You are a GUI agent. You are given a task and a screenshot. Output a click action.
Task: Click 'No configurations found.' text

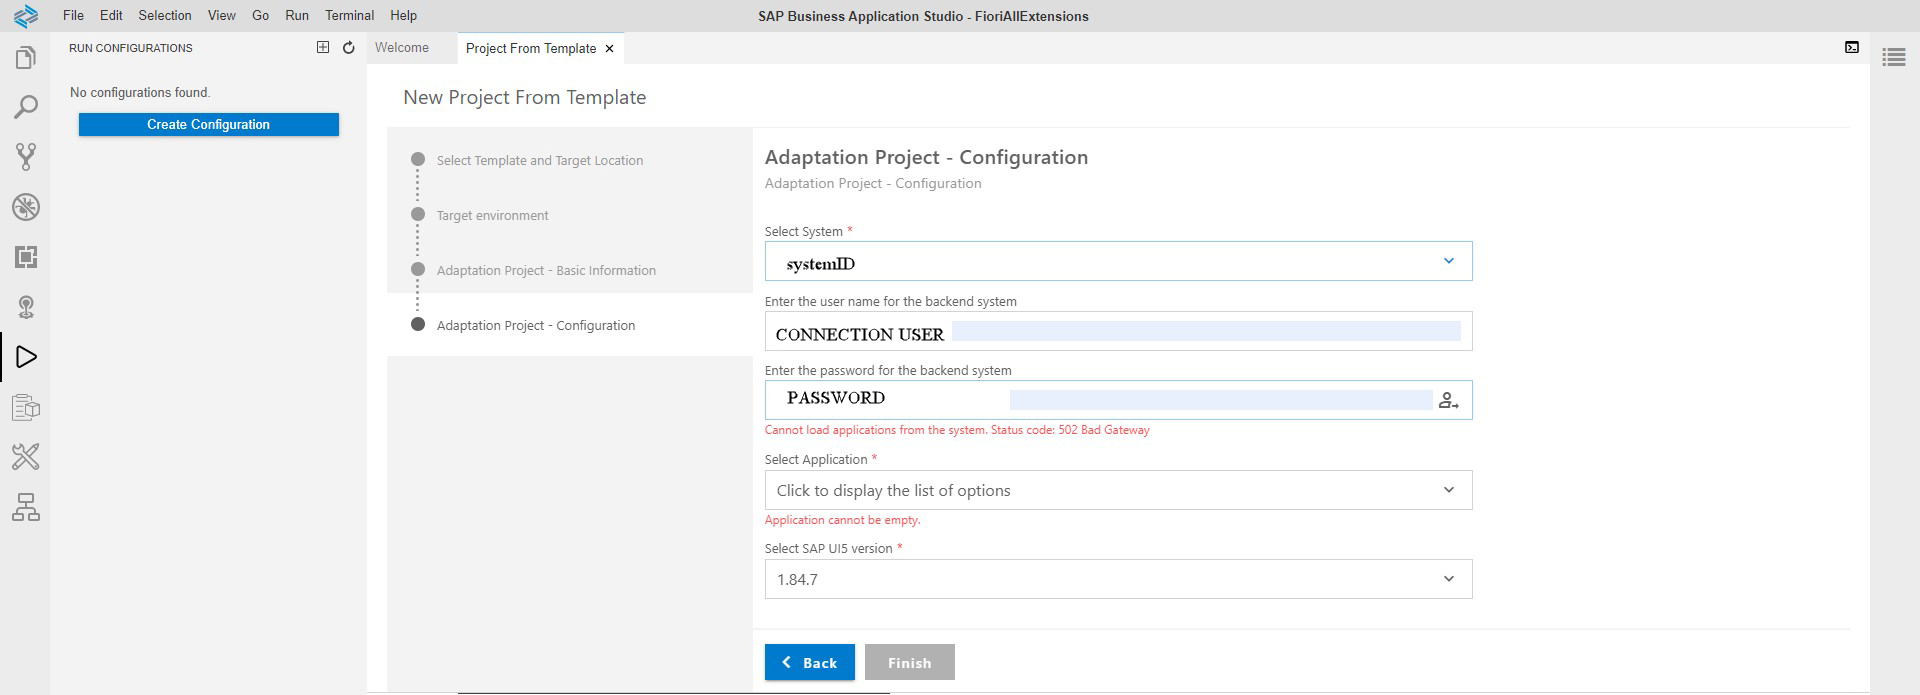140,92
